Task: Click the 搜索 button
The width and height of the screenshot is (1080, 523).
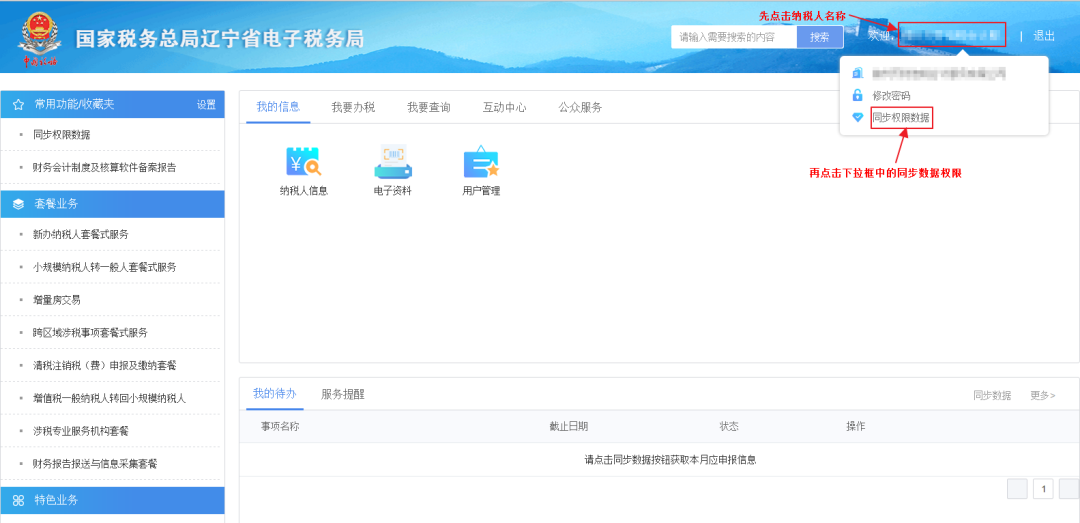Action: pos(820,37)
